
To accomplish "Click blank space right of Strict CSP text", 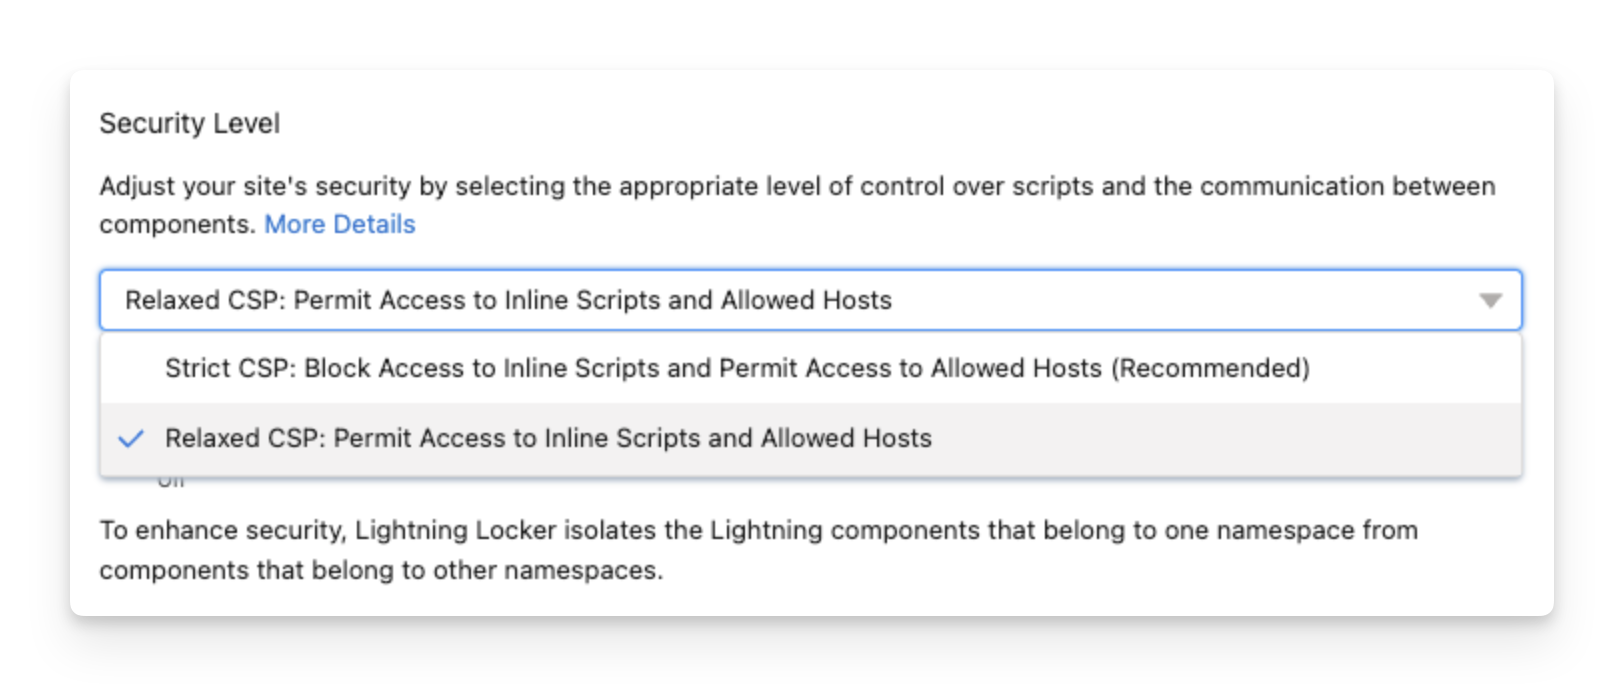I will click(x=1410, y=368).
